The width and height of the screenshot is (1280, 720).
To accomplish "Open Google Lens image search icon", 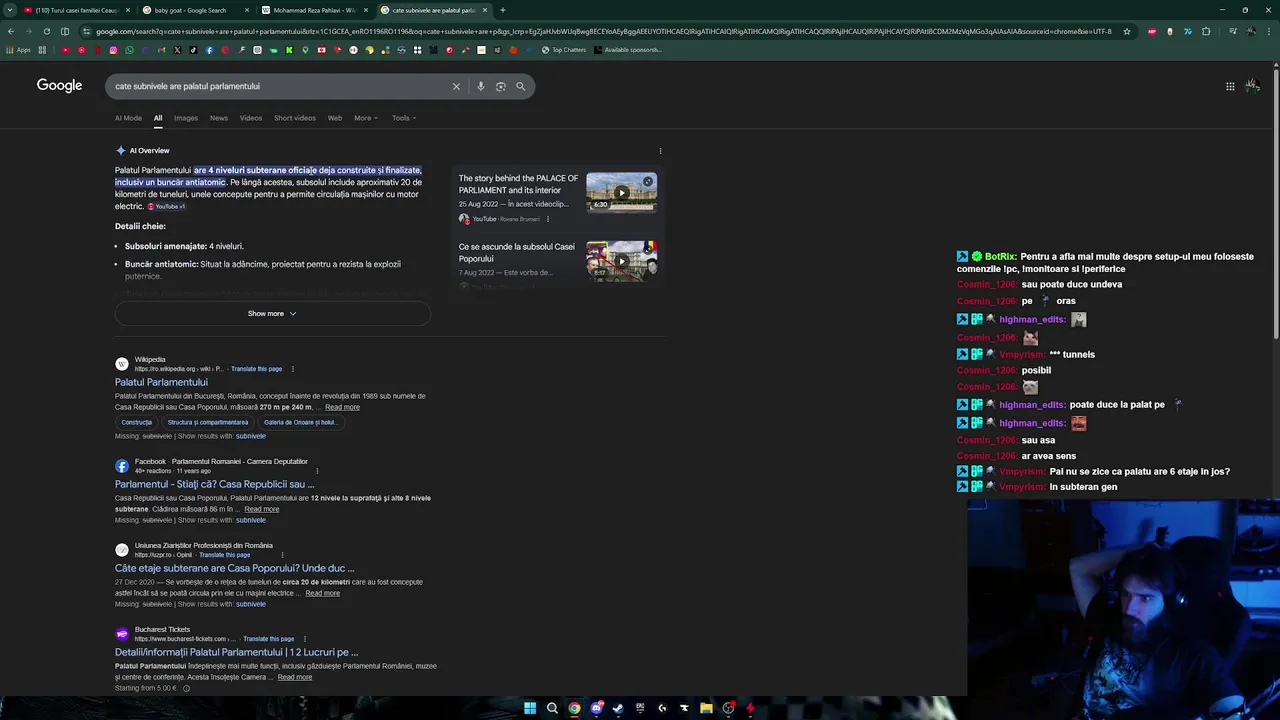I will pyautogui.click(x=501, y=86).
